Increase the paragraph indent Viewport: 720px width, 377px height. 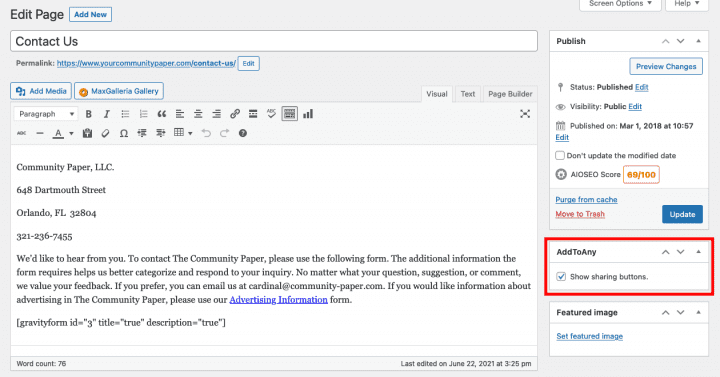pyautogui.click(x=160, y=133)
